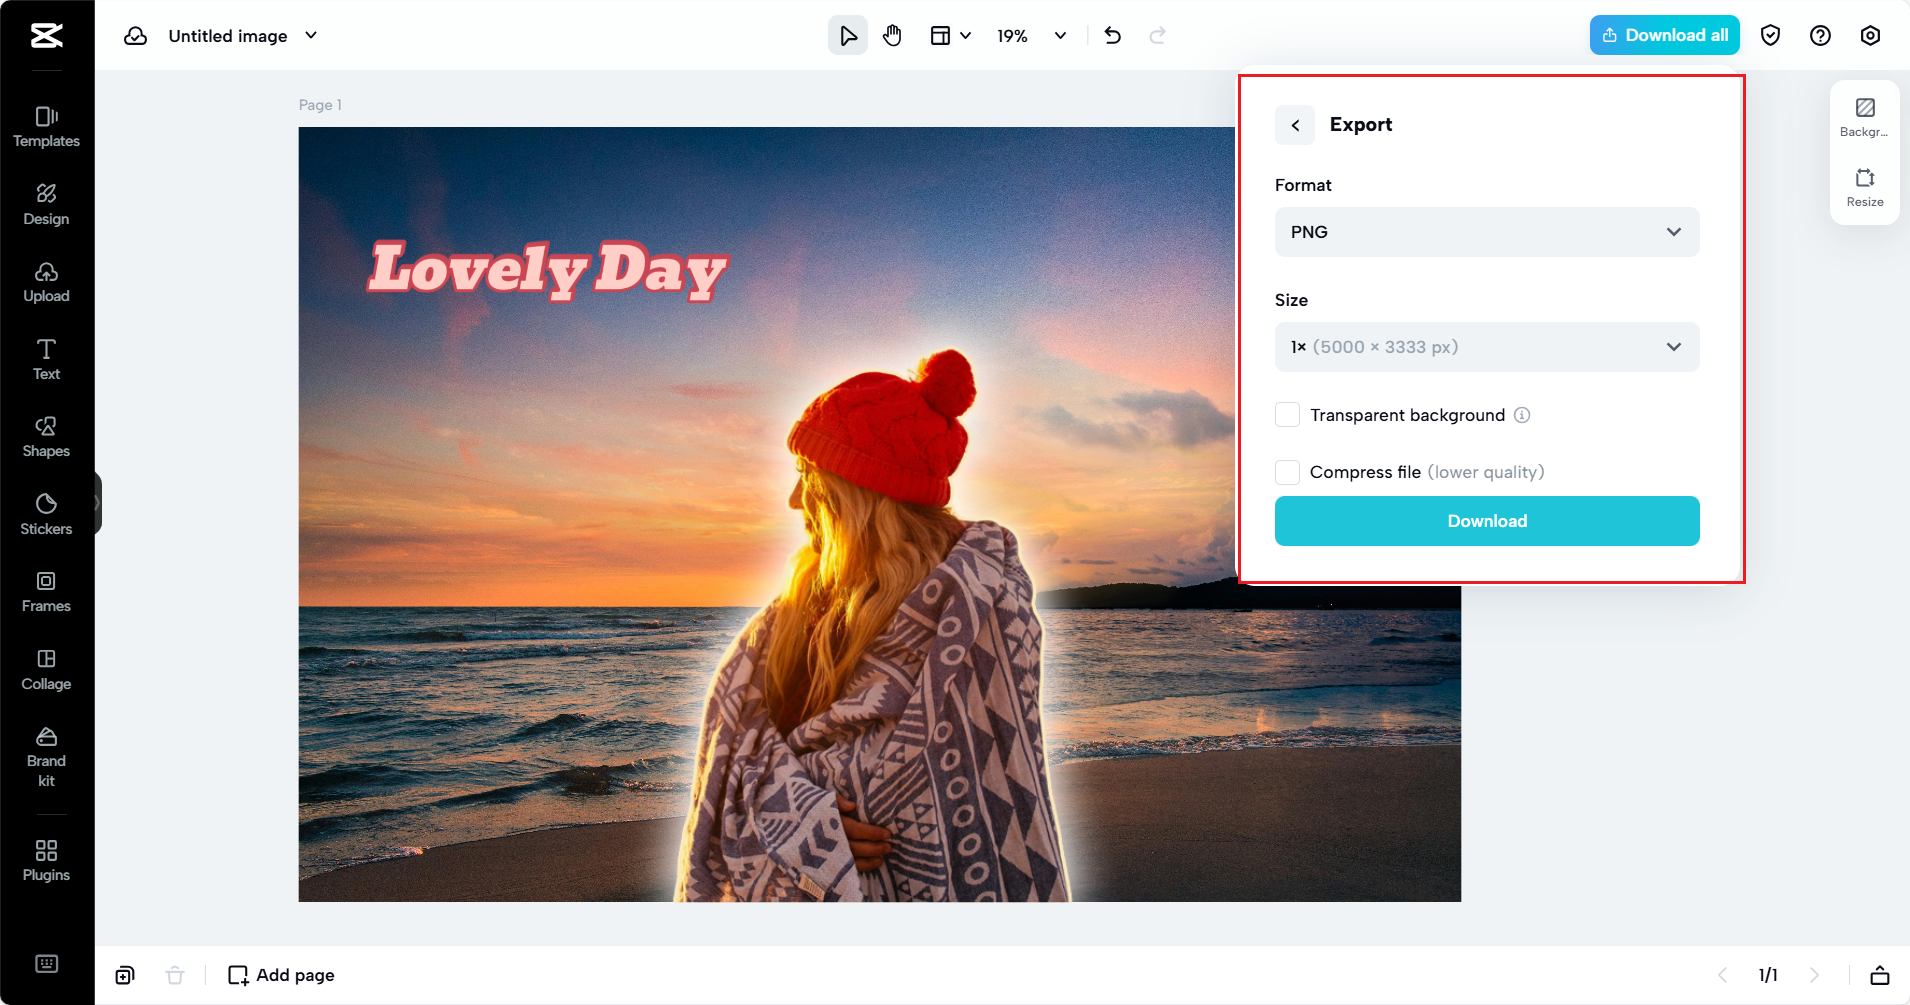The image size is (1910, 1005).
Task: Open the Shapes panel
Action: pyautogui.click(x=46, y=437)
